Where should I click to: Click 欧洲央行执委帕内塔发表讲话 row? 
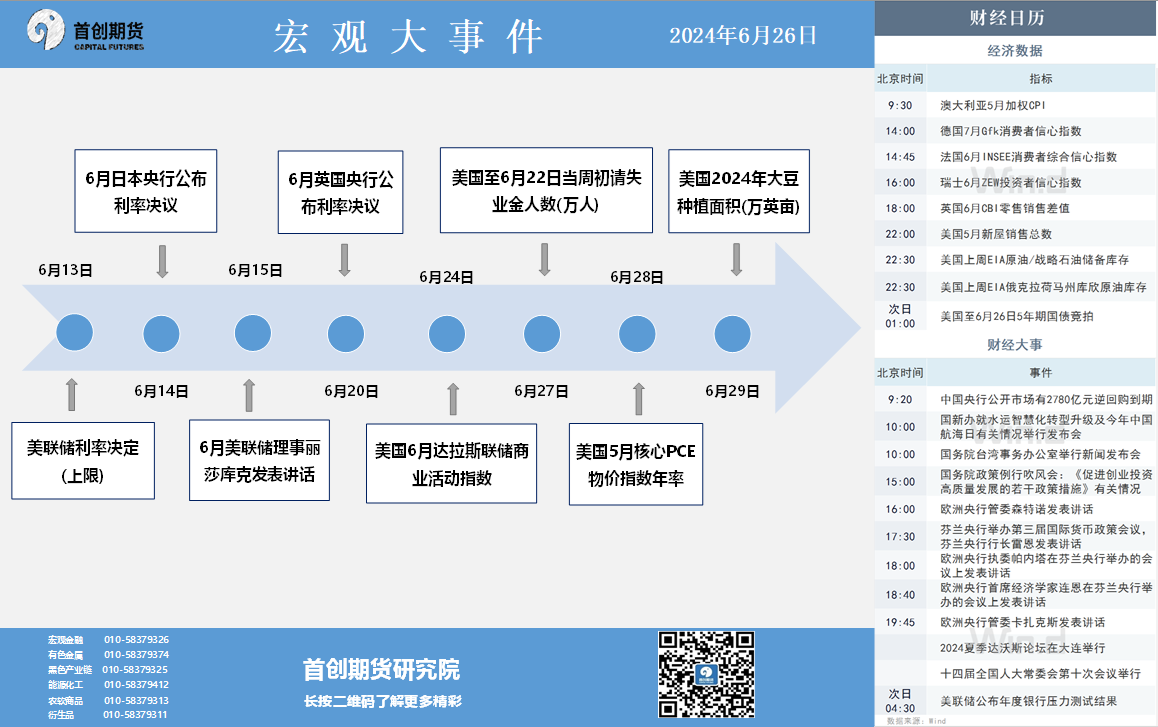[x=1015, y=566]
